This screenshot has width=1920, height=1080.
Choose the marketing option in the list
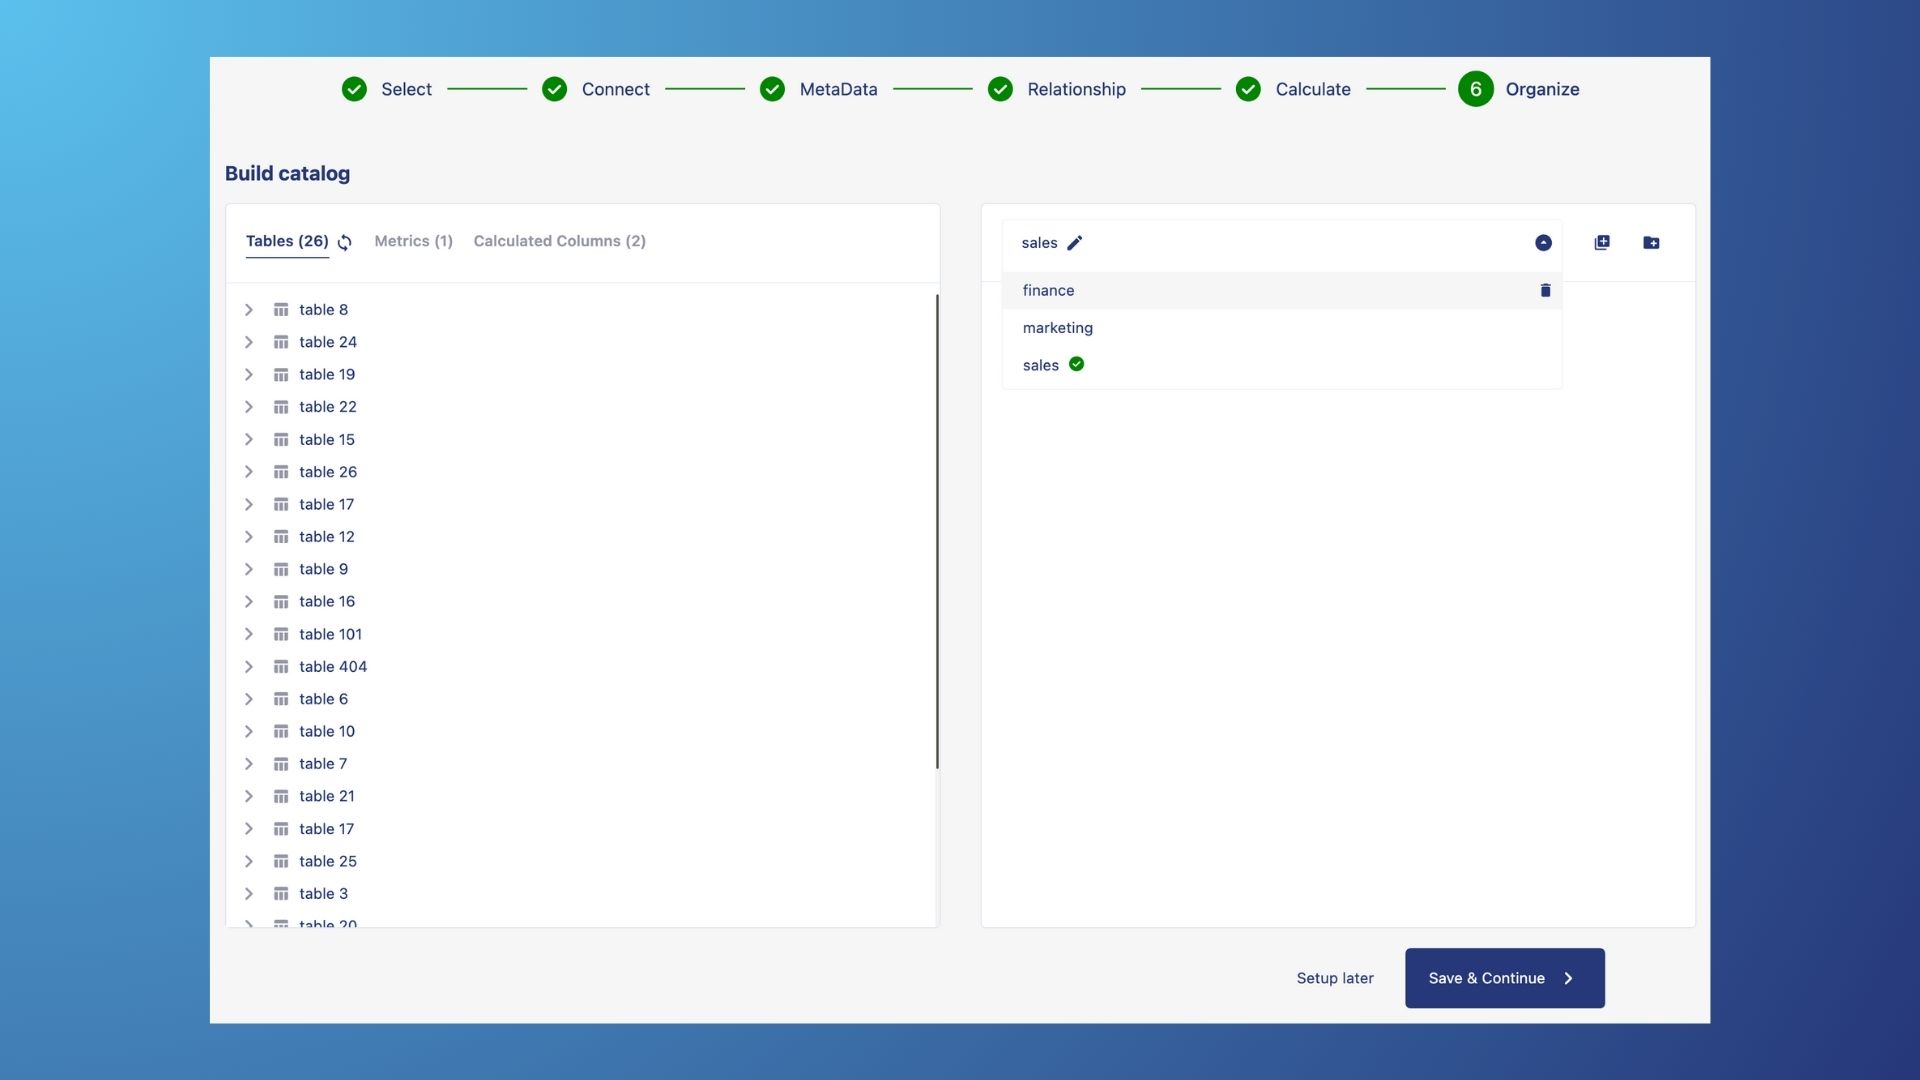1057,328
